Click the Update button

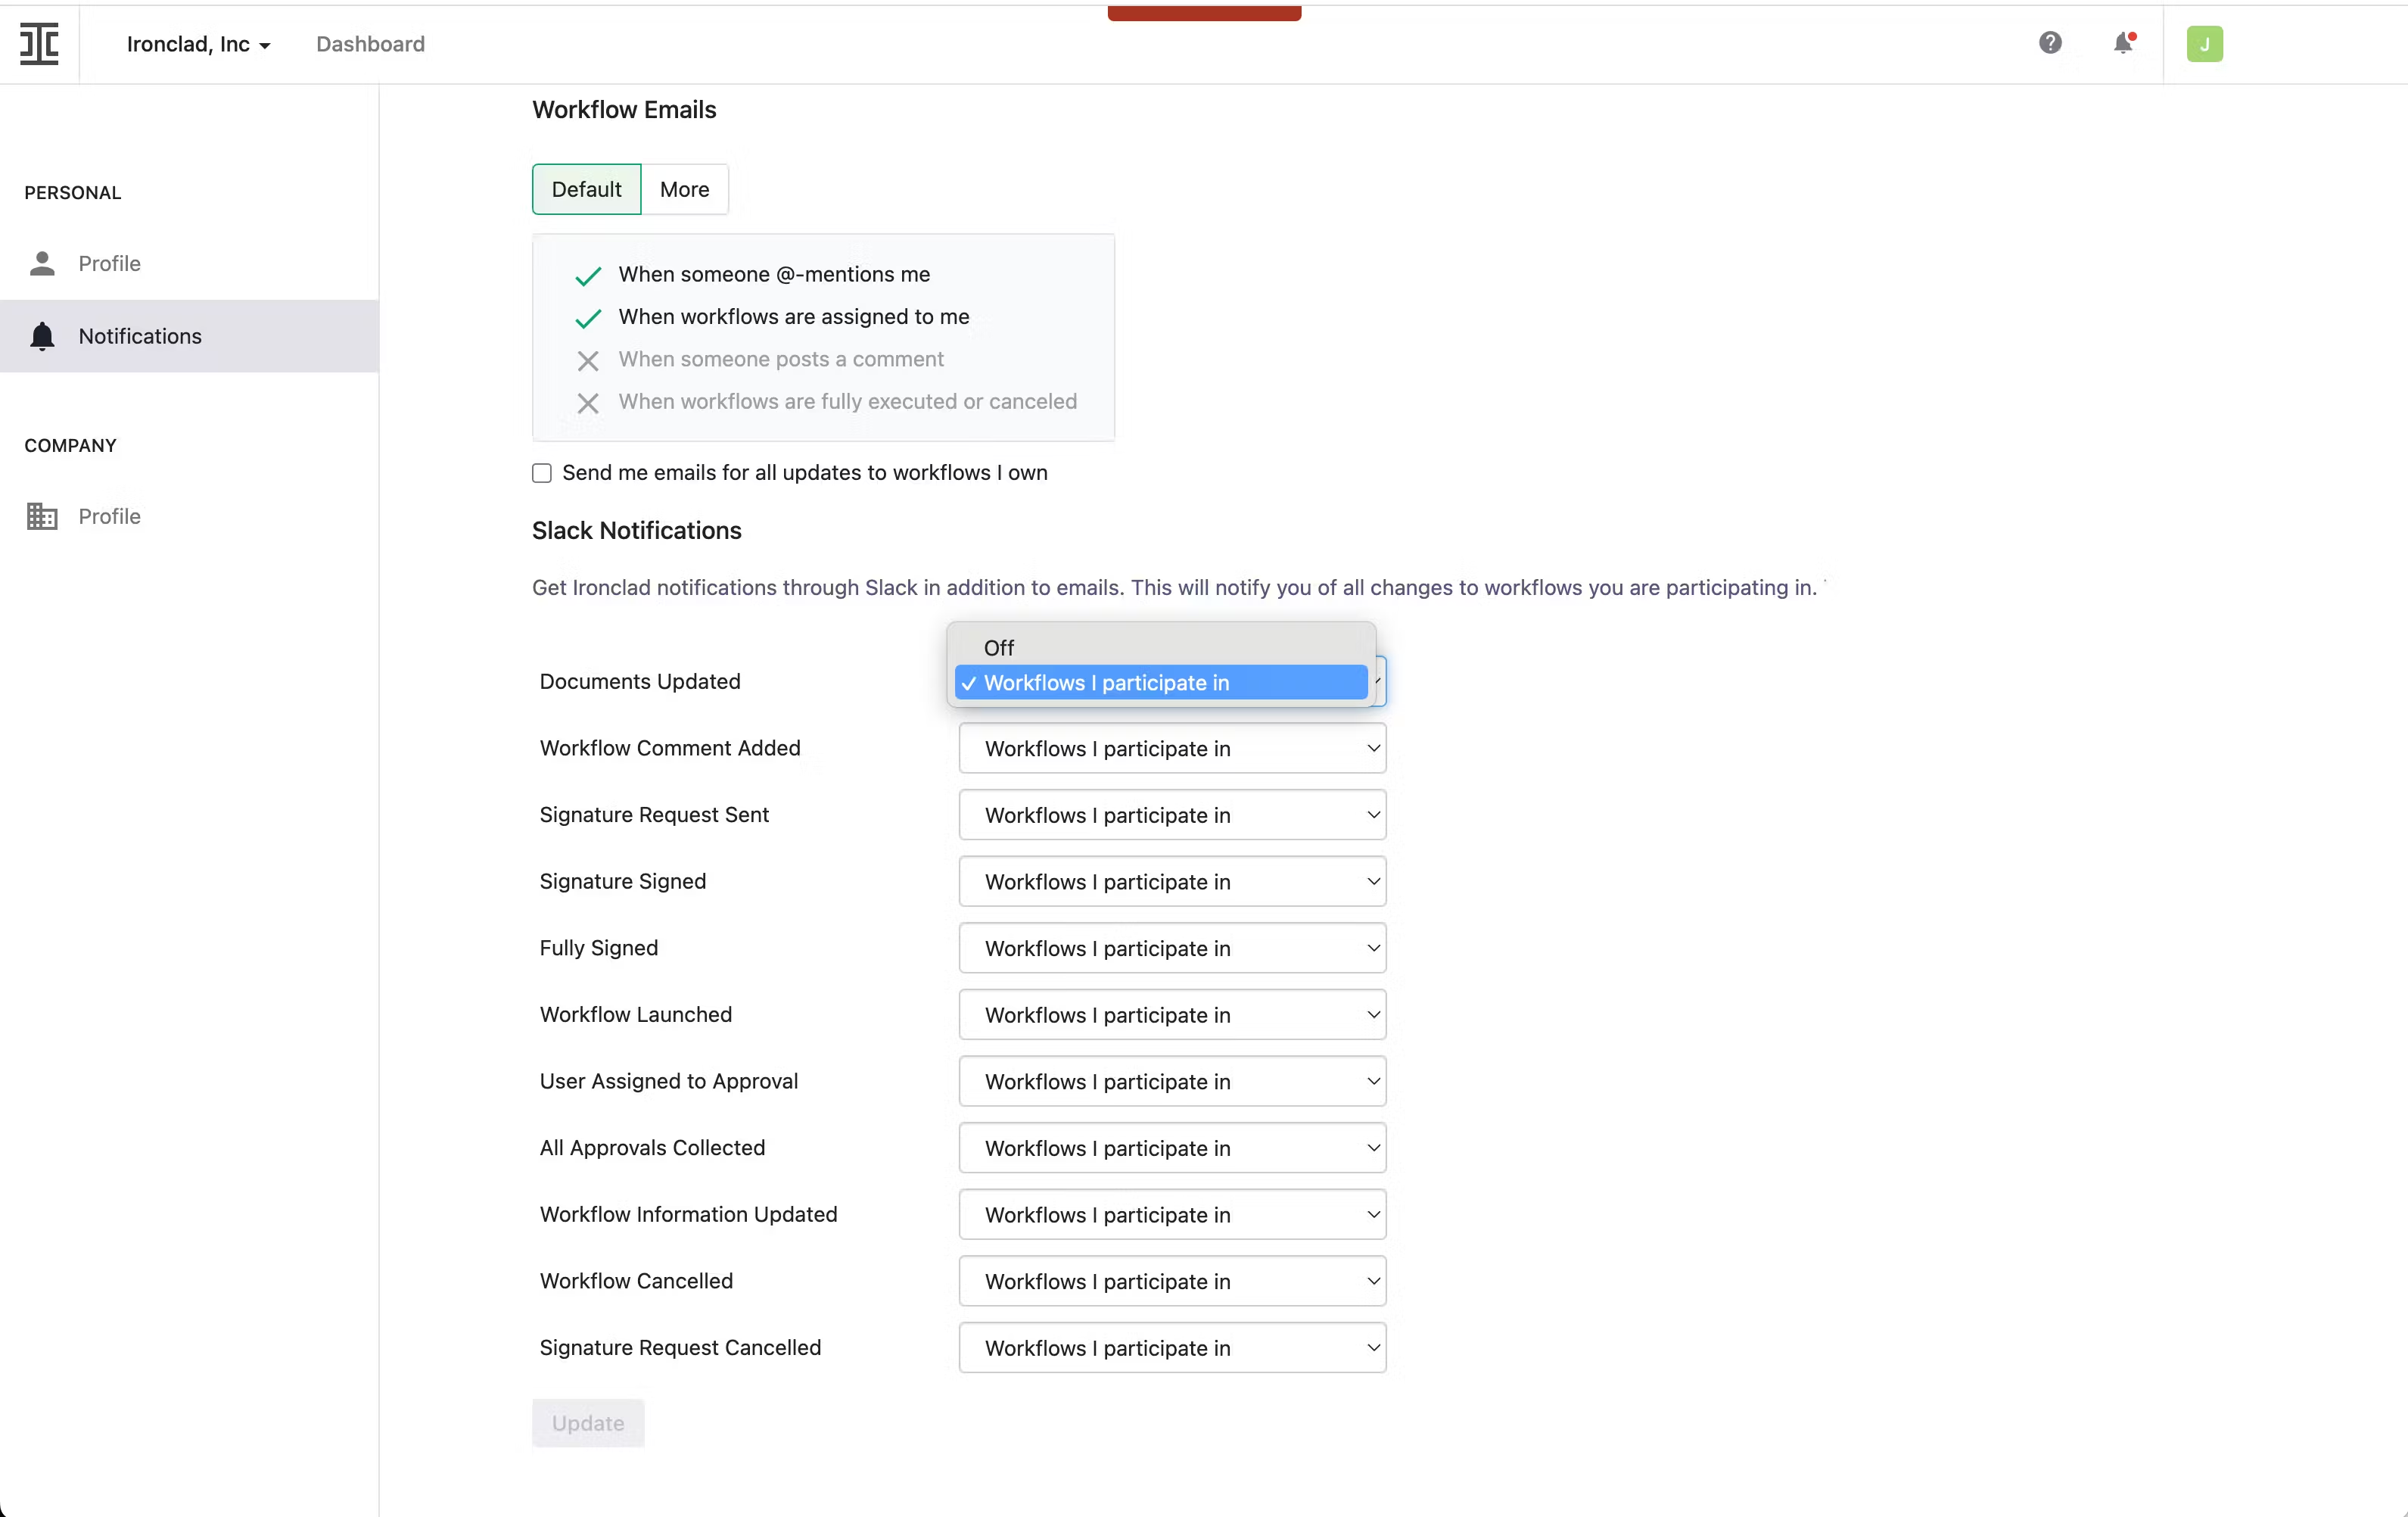click(x=588, y=1423)
